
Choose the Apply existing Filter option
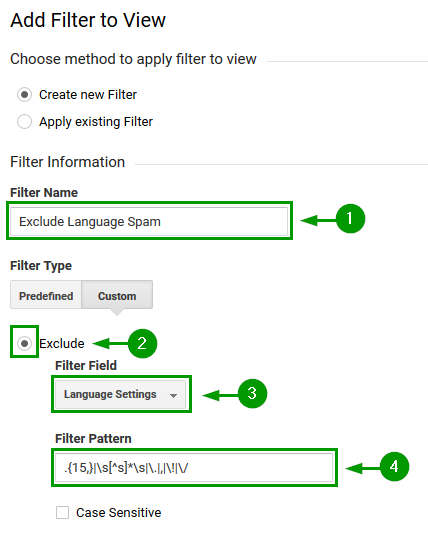point(24,122)
